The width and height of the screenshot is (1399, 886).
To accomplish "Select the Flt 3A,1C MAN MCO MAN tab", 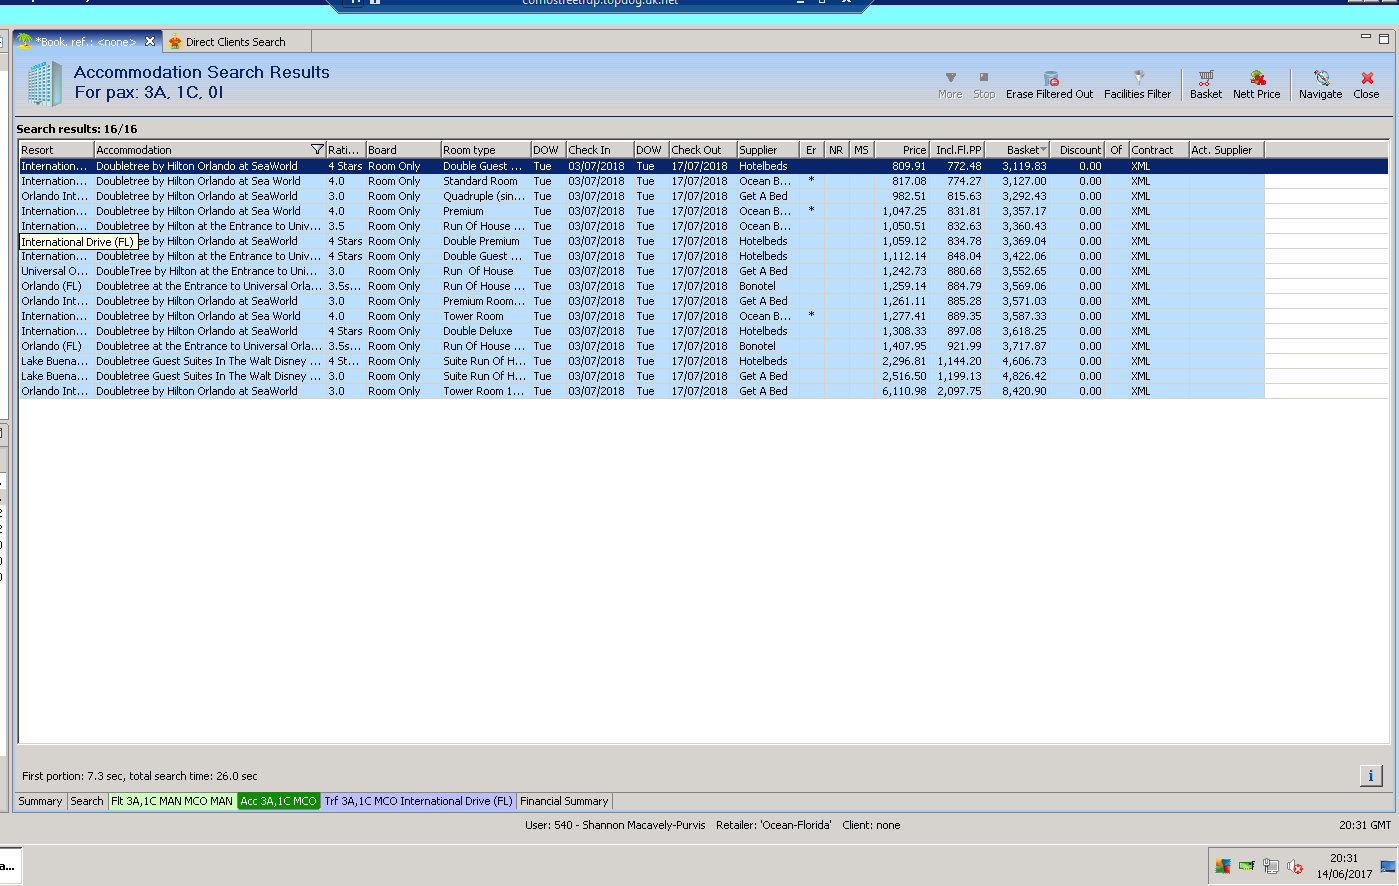I will coord(172,801).
